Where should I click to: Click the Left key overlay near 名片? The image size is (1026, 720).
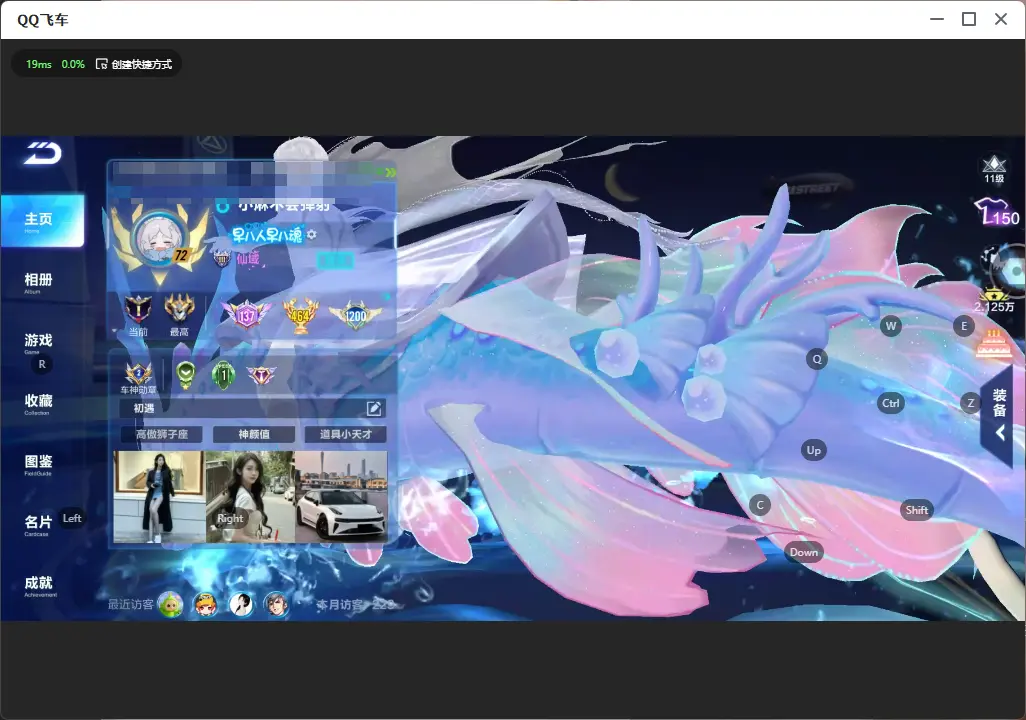tap(72, 518)
